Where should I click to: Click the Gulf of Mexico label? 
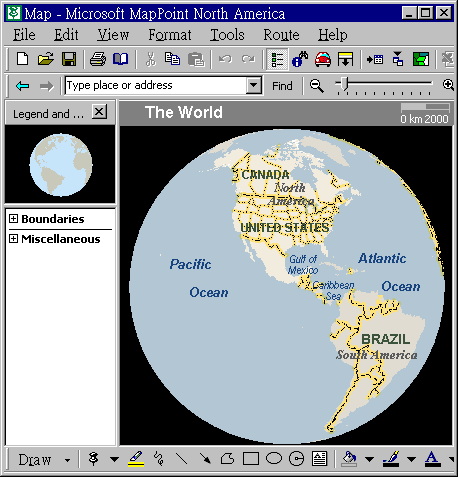pyautogui.click(x=303, y=265)
